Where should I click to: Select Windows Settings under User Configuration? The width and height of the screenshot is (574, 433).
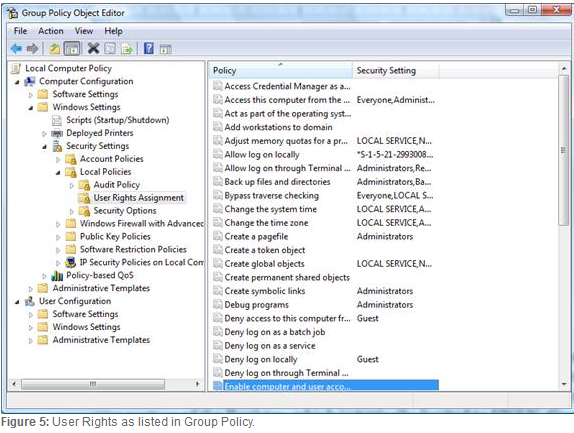[86, 327]
